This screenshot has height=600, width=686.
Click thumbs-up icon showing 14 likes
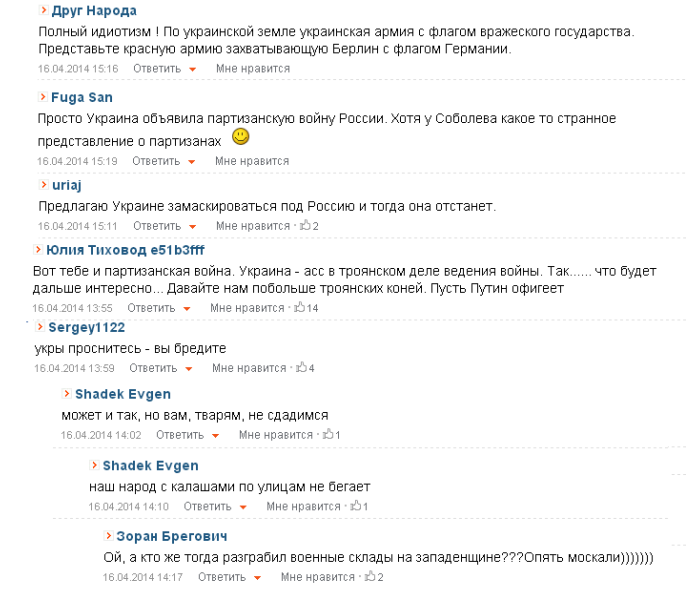click(x=300, y=307)
